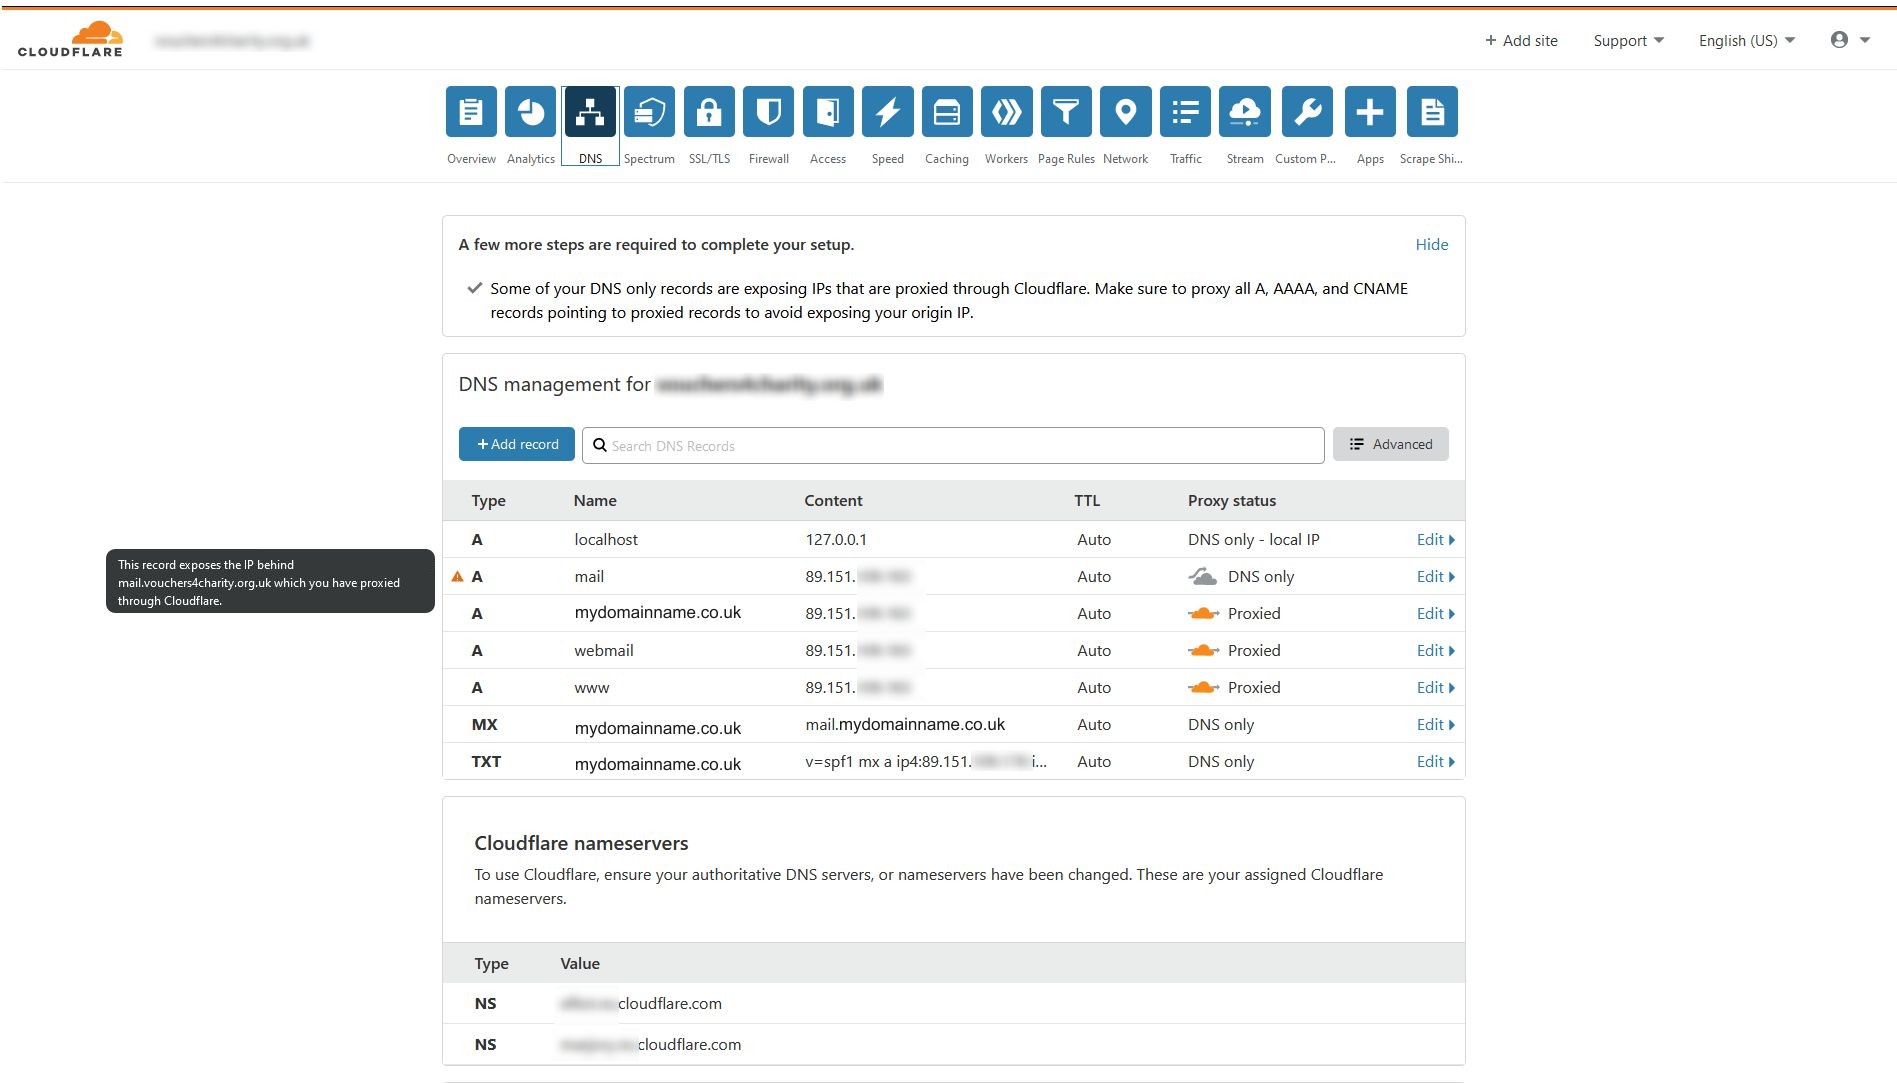The width and height of the screenshot is (1897, 1083).
Task: Click the second NS cloudflare.com nameserver value
Action: coord(651,1044)
